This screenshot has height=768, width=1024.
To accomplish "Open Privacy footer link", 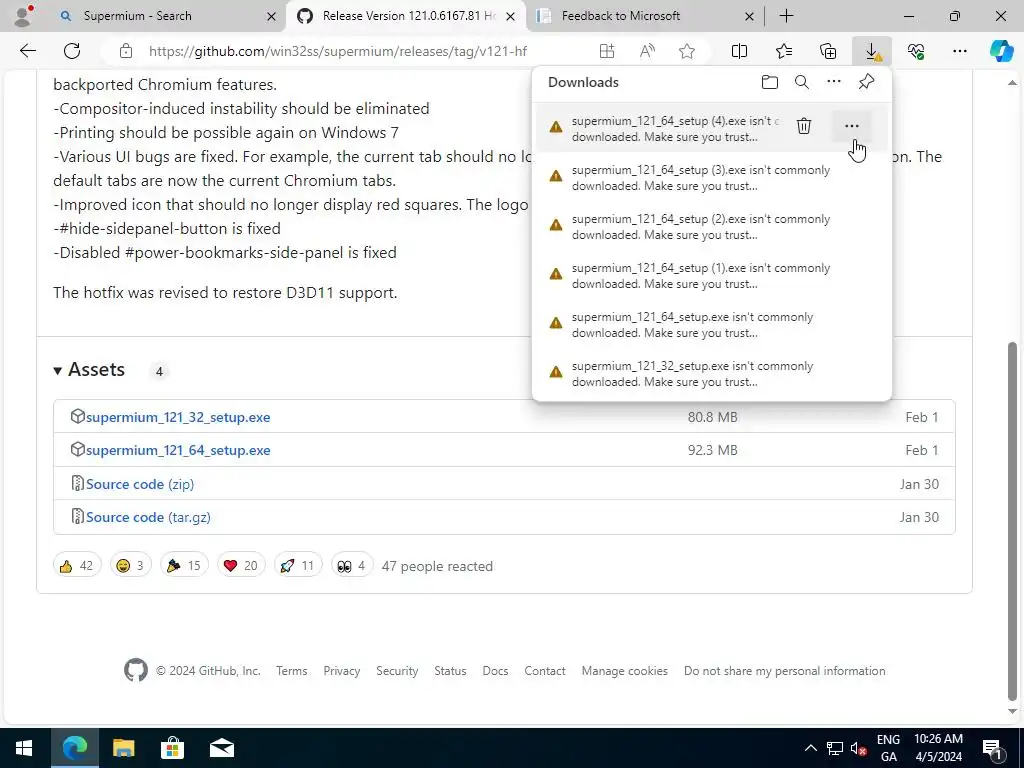I will 342,671.
